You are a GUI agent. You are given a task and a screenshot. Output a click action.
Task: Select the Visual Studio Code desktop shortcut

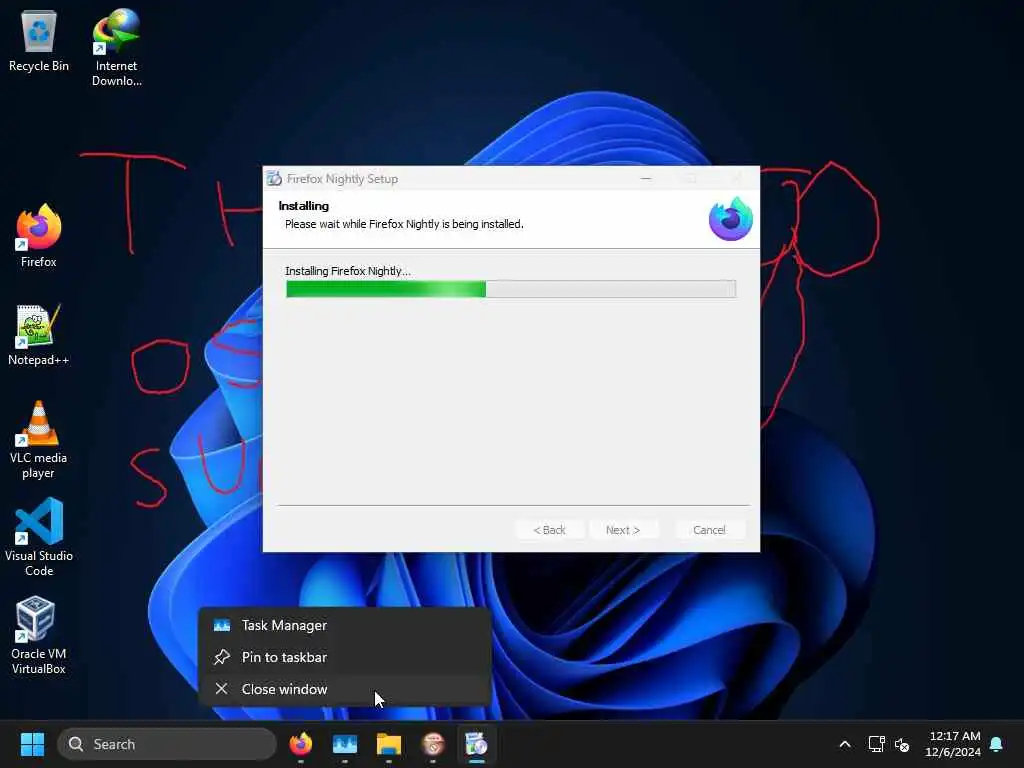click(x=39, y=537)
